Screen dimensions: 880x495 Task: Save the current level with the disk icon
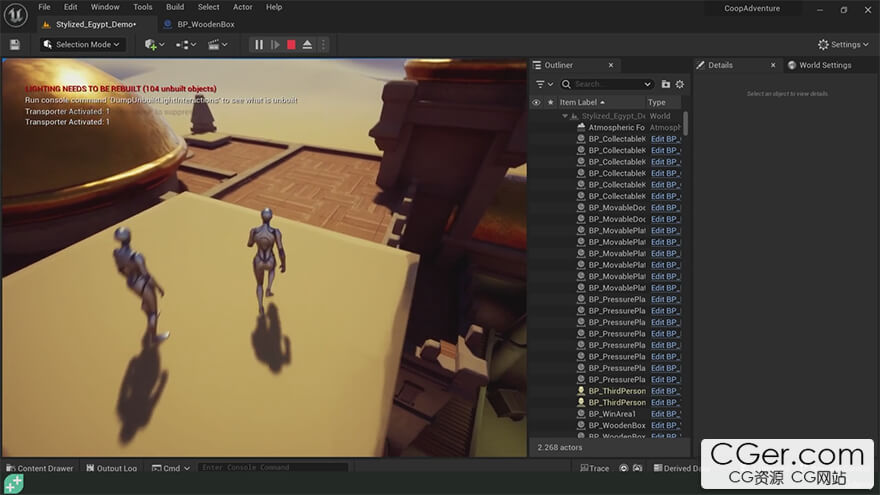pyautogui.click(x=15, y=44)
